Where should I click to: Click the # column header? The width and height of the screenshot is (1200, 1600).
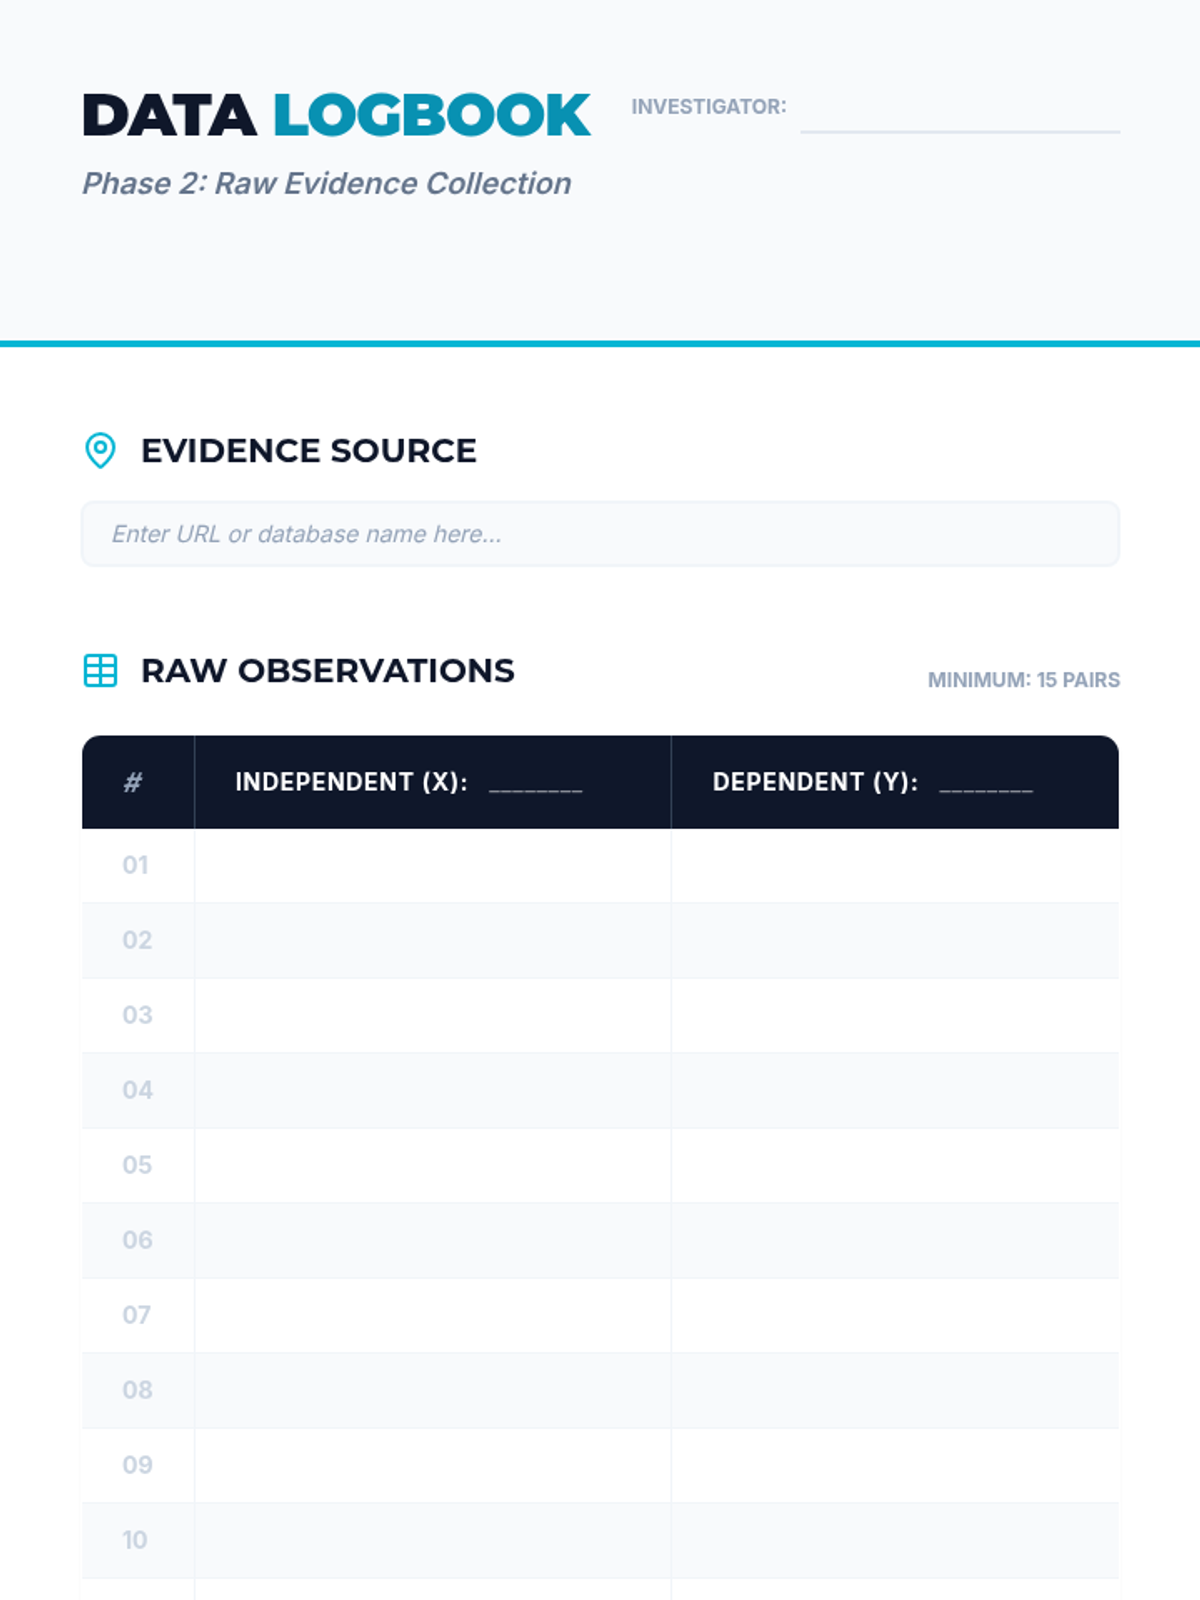pos(133,782)
